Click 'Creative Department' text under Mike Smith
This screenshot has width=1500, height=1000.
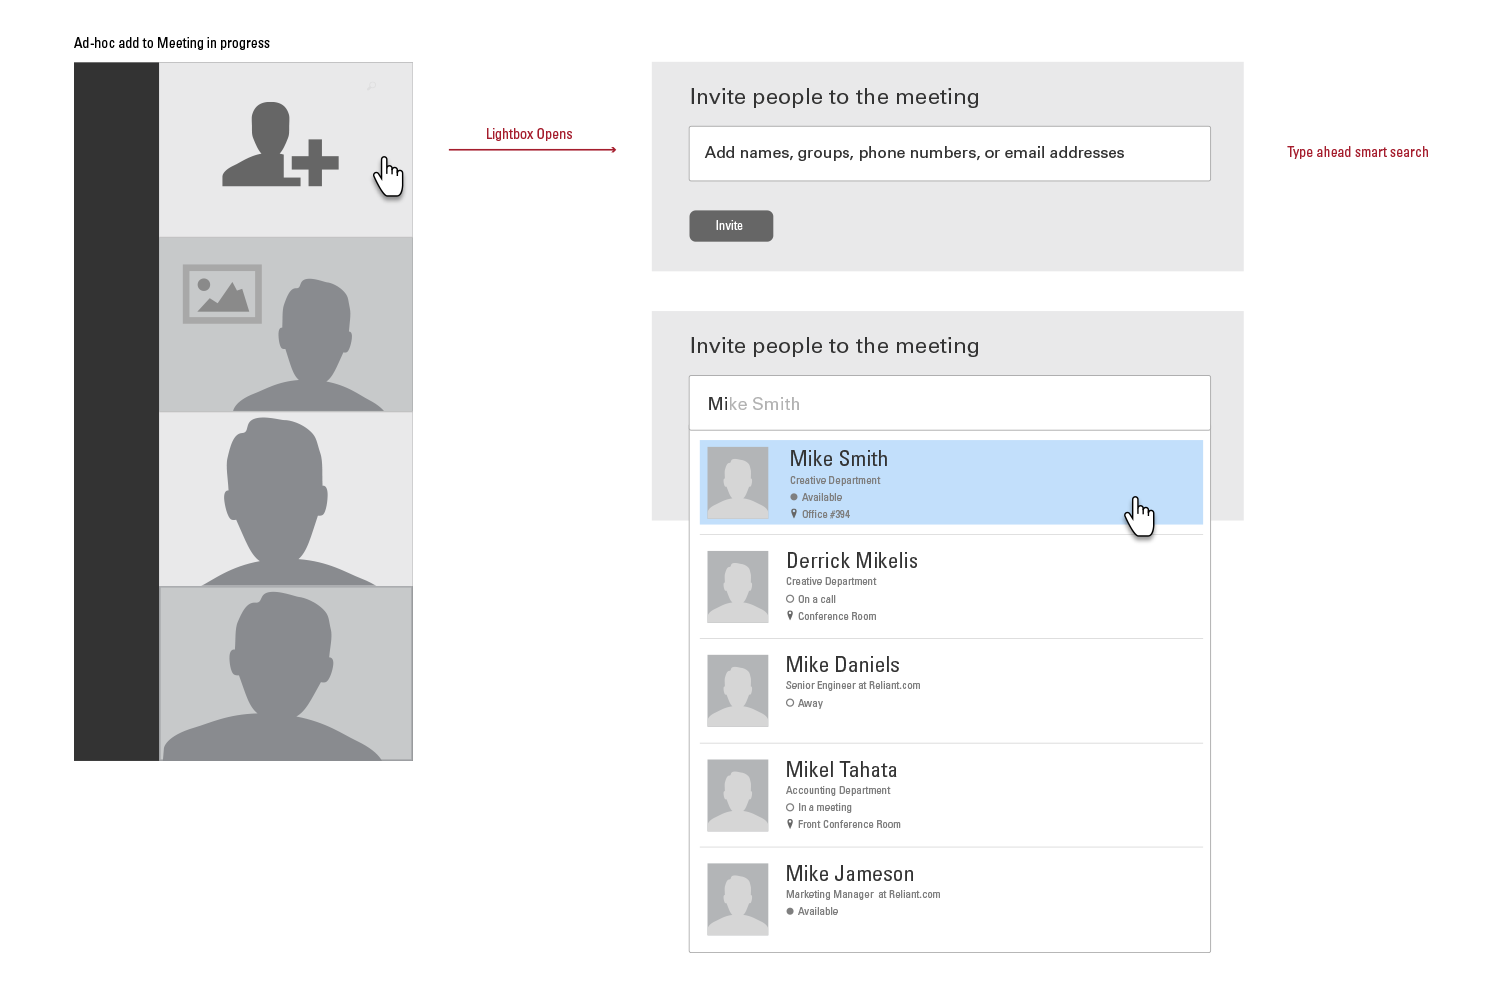coord(835,481)
